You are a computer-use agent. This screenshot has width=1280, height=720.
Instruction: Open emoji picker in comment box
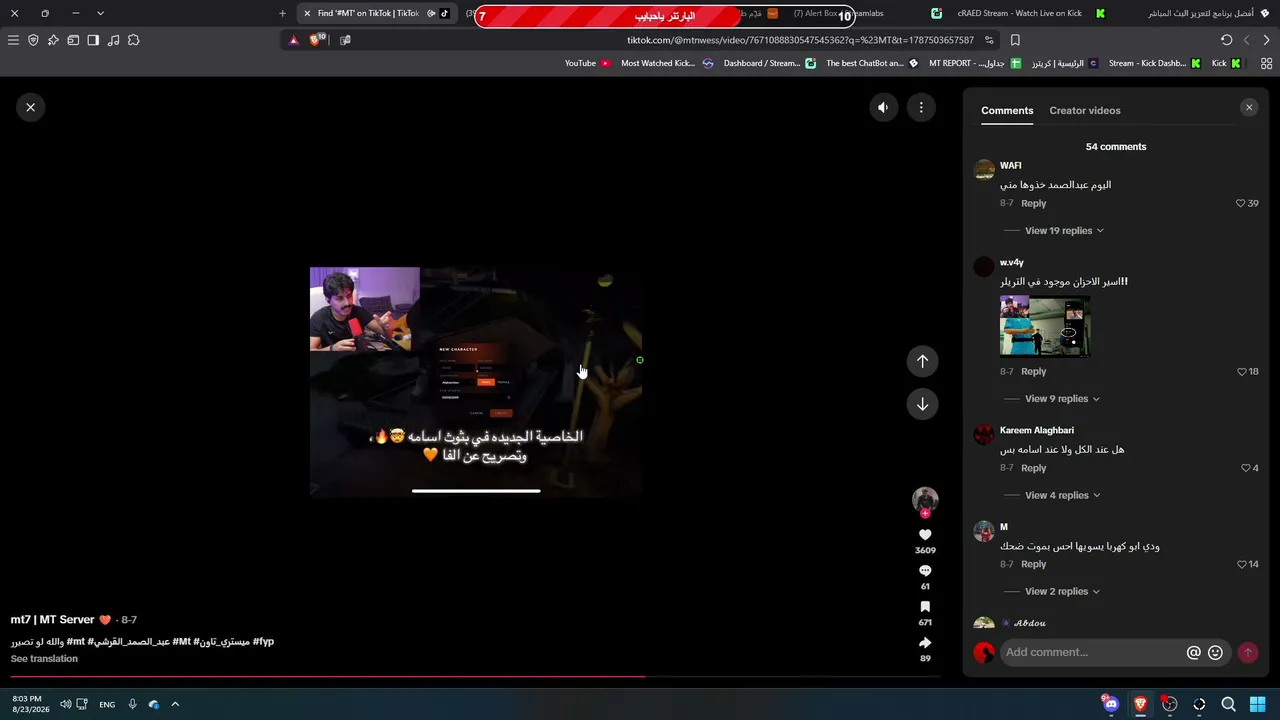pos(1215,653)
